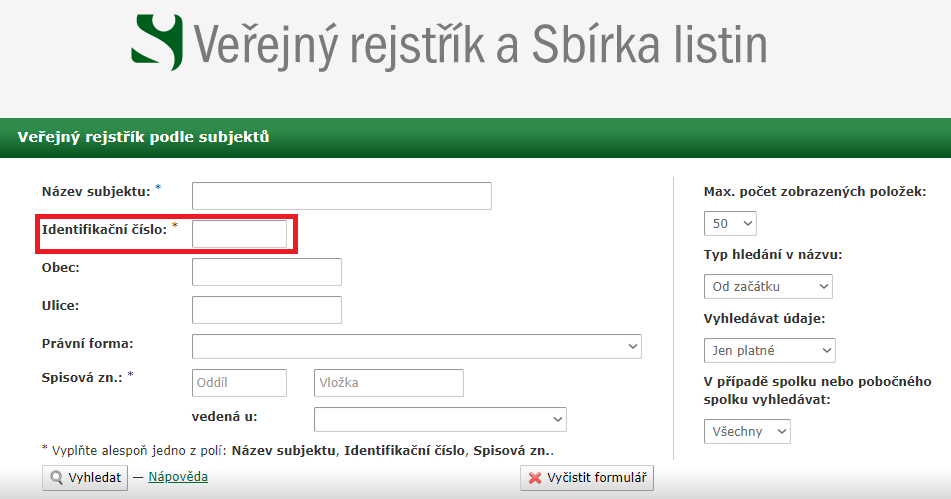951x499 pixels.
Task: Focus the Oddíl field of Spisová zn.
Action: [x=239, y=383]
